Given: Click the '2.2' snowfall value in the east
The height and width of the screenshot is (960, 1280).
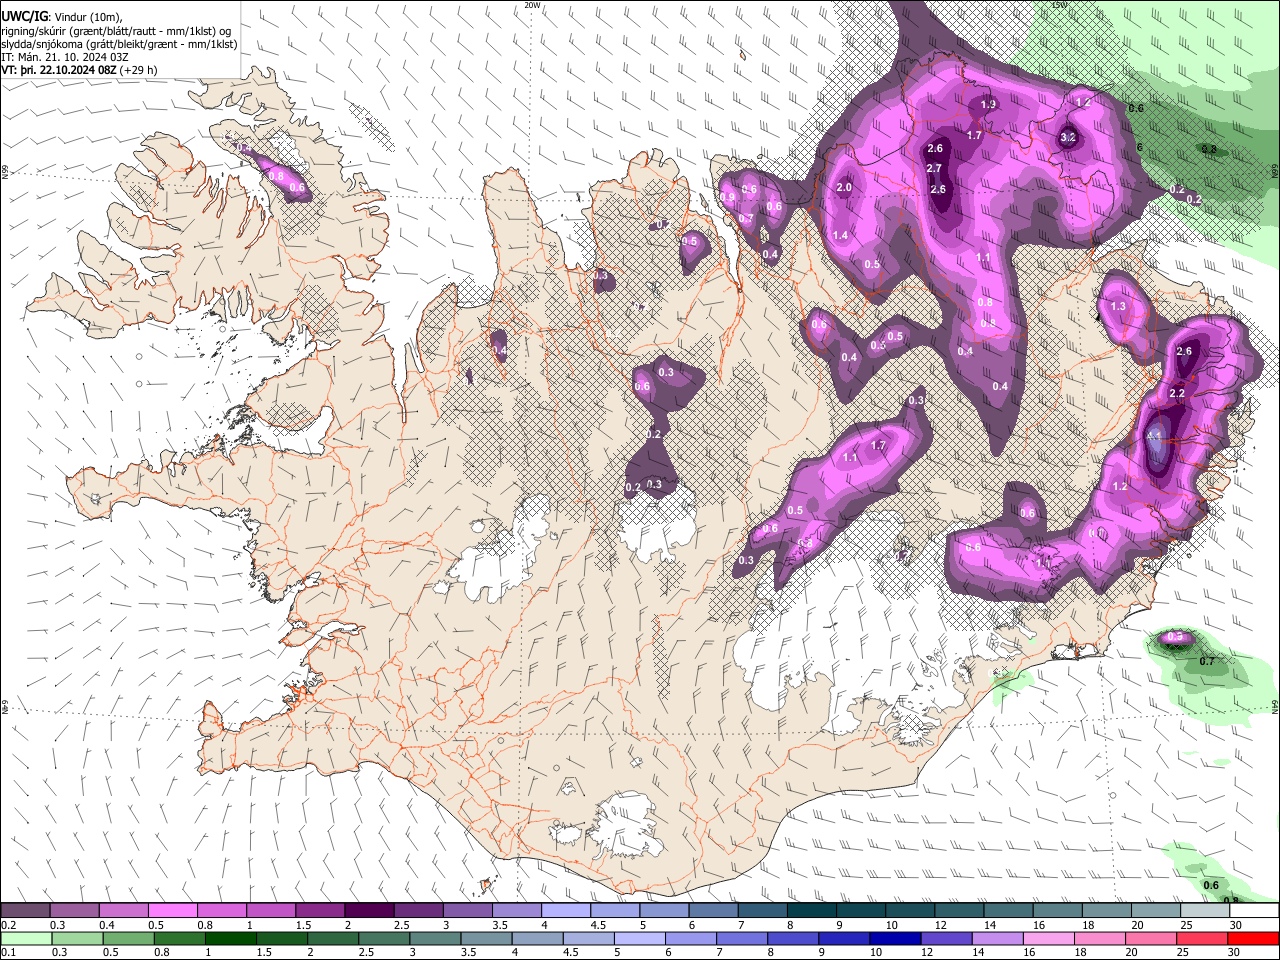Looking at the screenshot, I should click(x=1177, y=394).
